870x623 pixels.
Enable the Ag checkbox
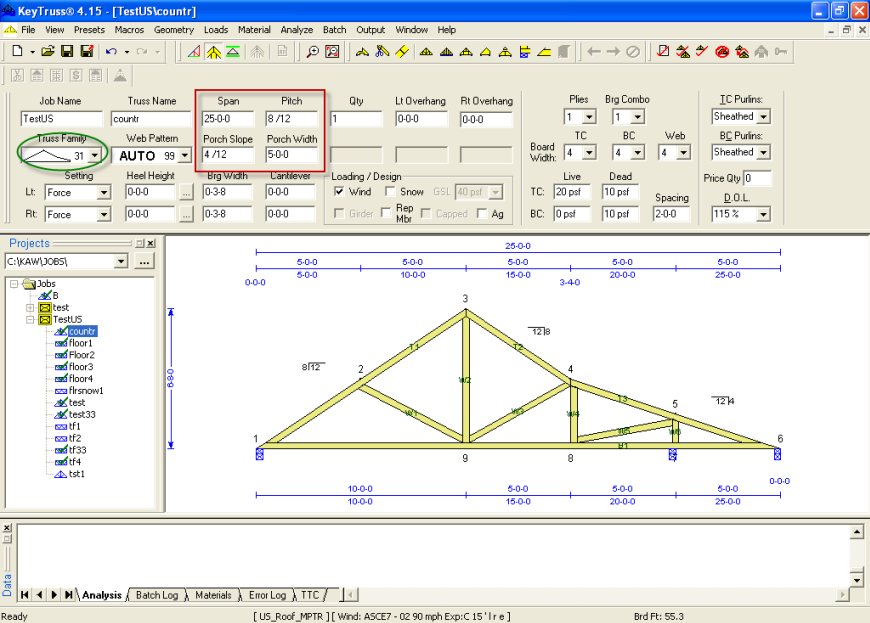click(x=482, y=214)
